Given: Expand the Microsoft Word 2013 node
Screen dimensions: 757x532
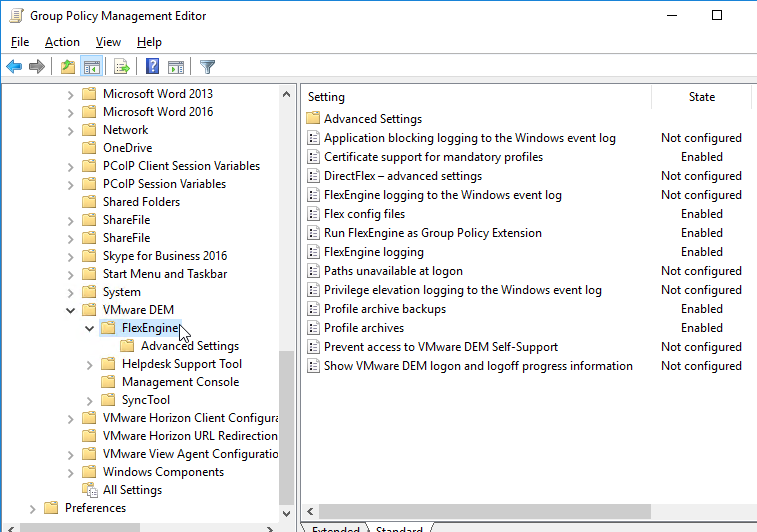Looking at the screenshot, I should tap(70, 95).
